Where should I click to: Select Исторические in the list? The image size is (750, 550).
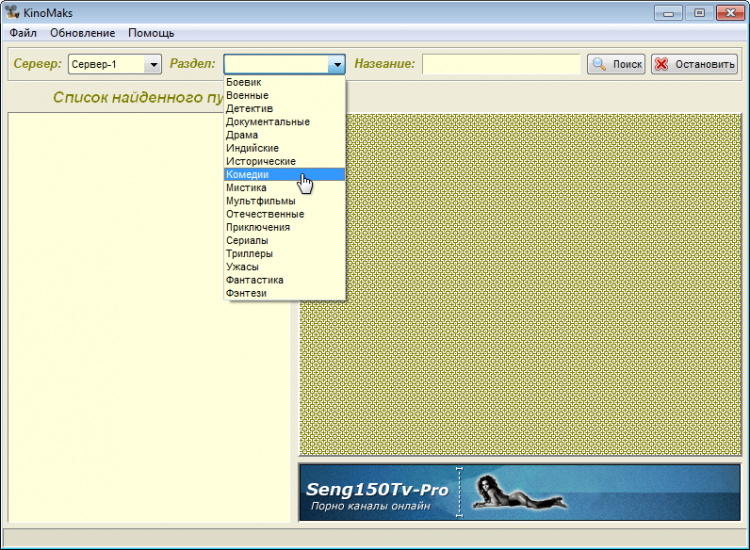click(285, 161)
